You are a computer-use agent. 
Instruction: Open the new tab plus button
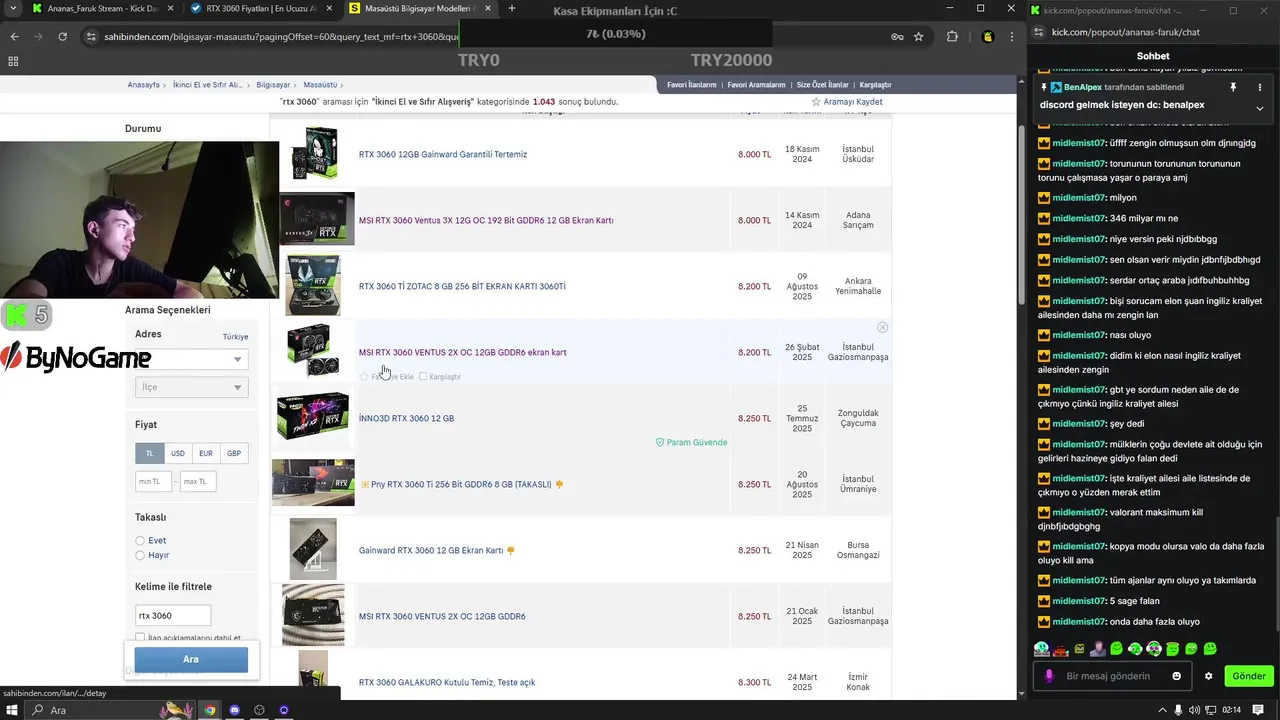[512, 9]
